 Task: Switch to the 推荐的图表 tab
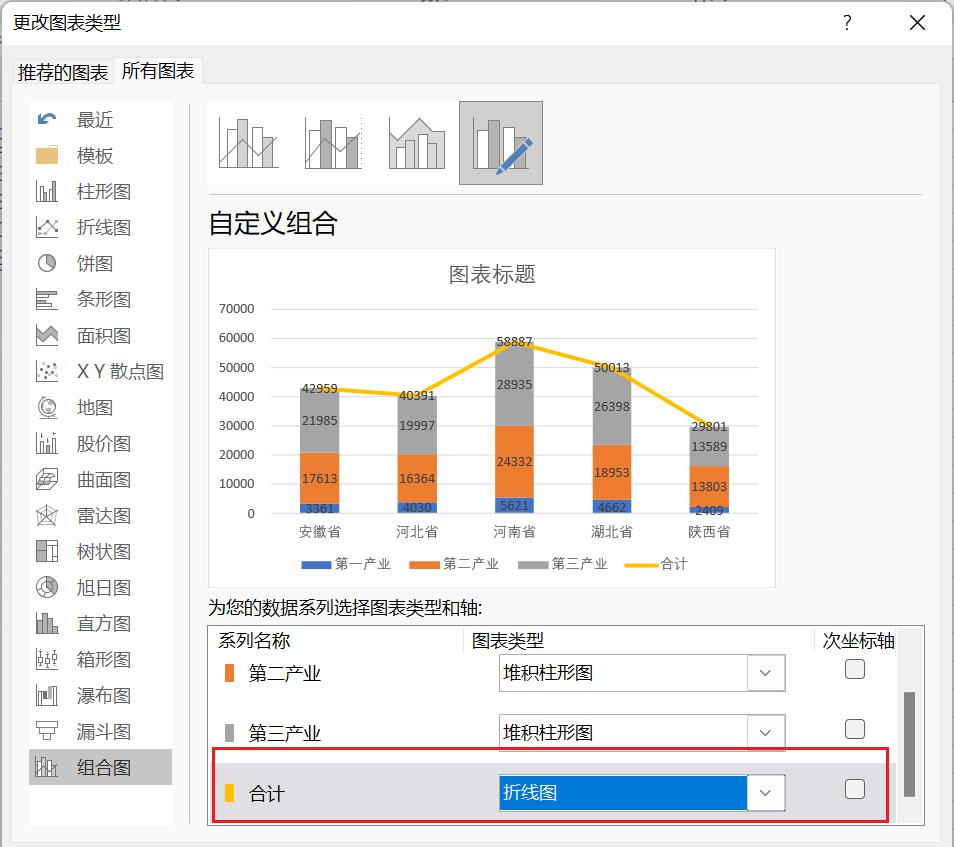[63, 72]
